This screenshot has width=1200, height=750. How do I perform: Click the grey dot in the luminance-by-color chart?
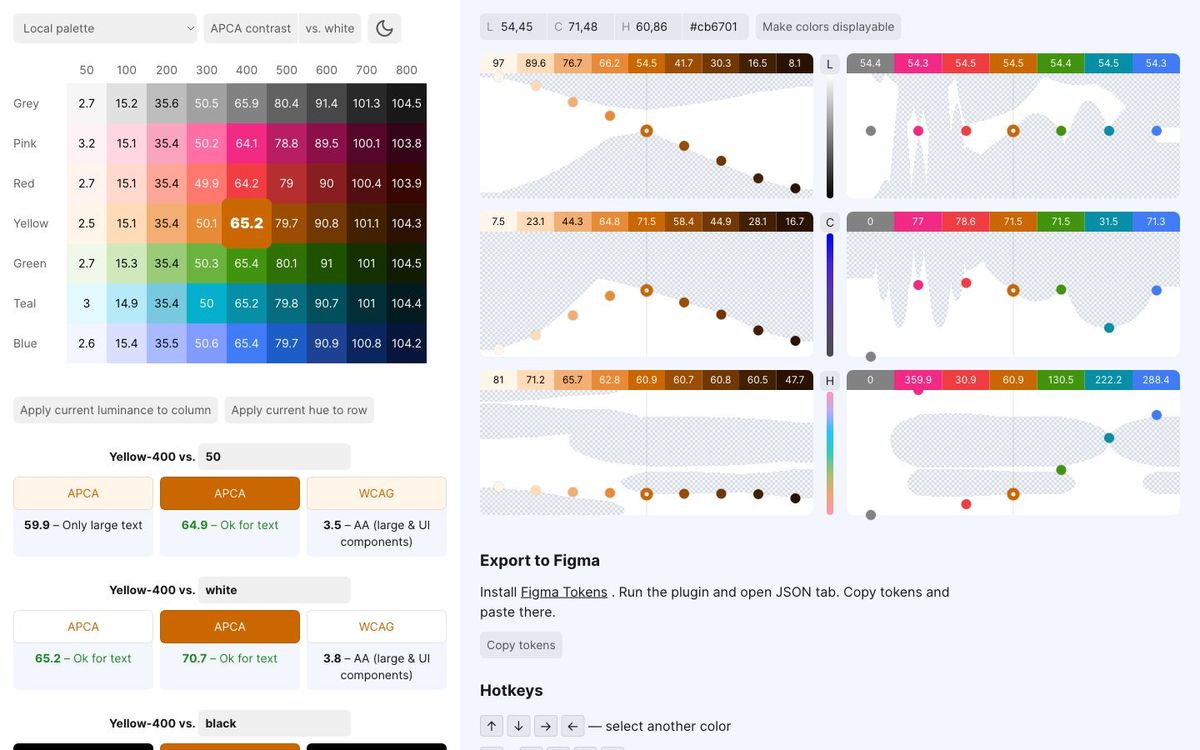(871, 131)
